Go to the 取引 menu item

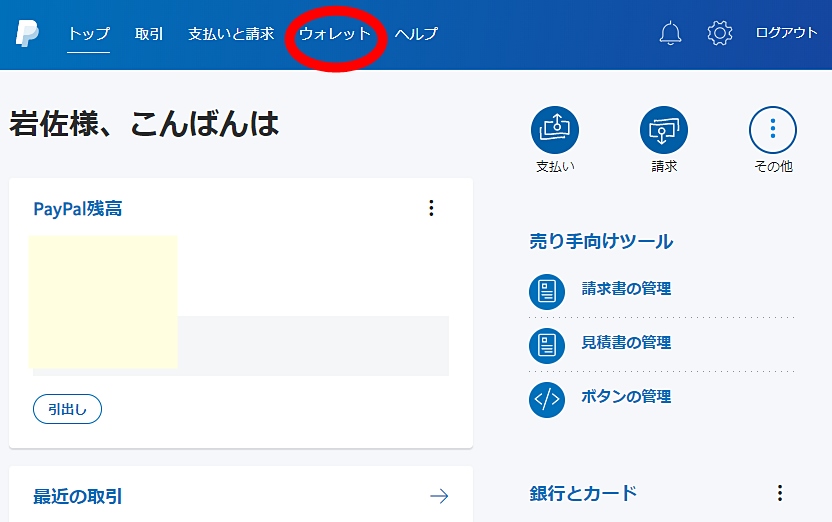coord(149,34)
